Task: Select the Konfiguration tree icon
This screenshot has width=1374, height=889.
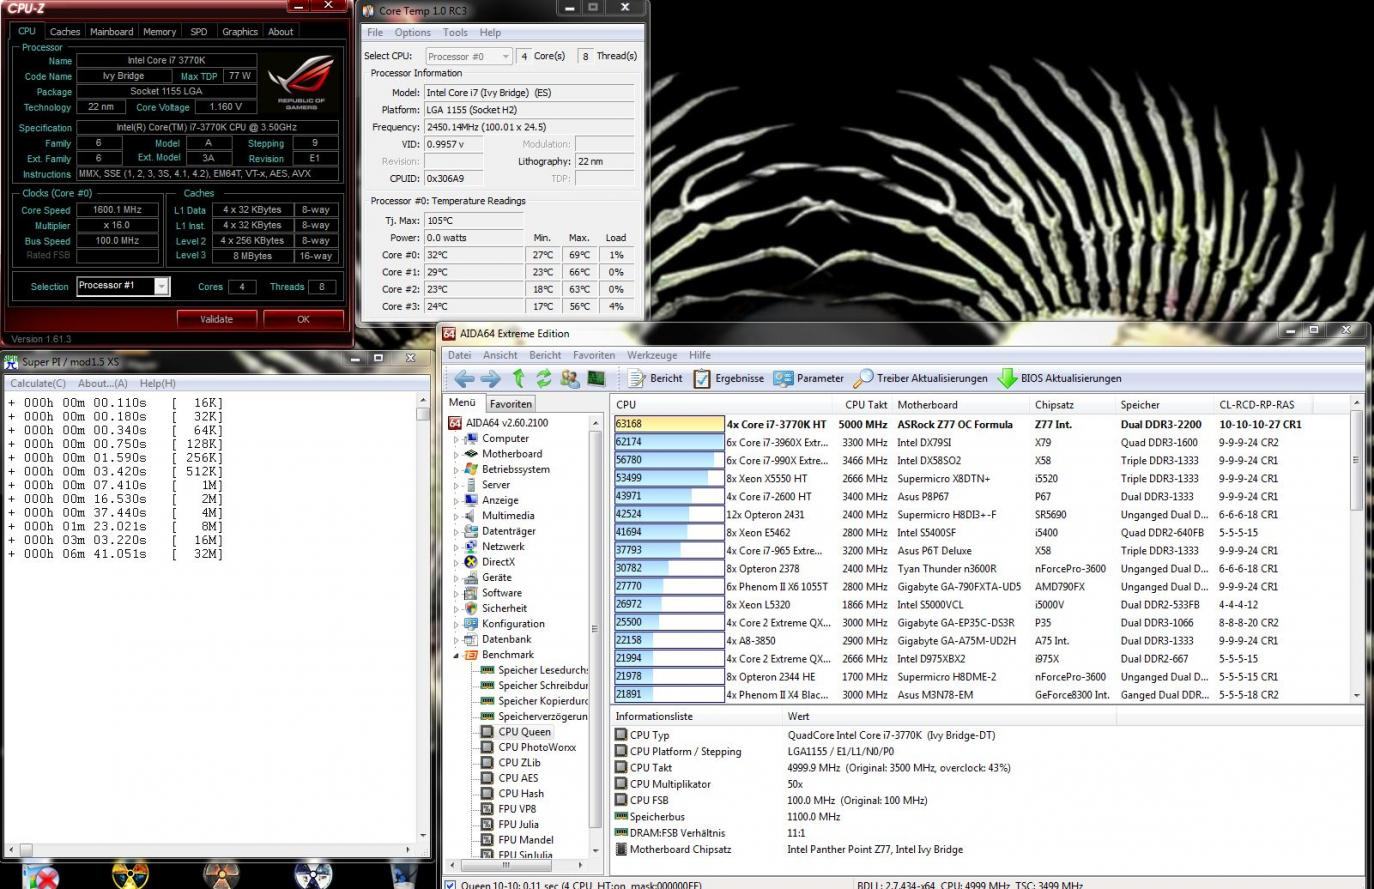Action: [x=471, y=624]
